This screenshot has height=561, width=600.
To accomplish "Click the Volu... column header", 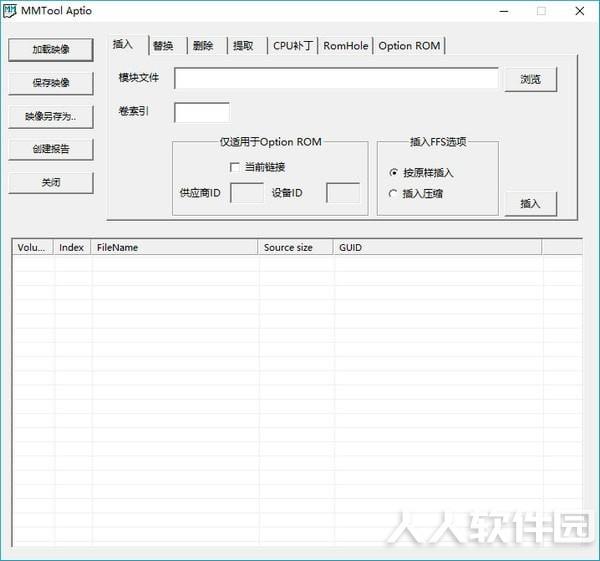I will pos(33,247).
